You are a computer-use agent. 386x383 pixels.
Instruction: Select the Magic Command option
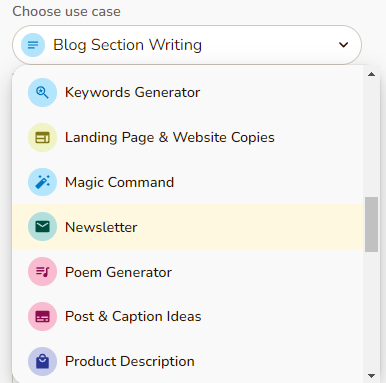coord(187,182)
